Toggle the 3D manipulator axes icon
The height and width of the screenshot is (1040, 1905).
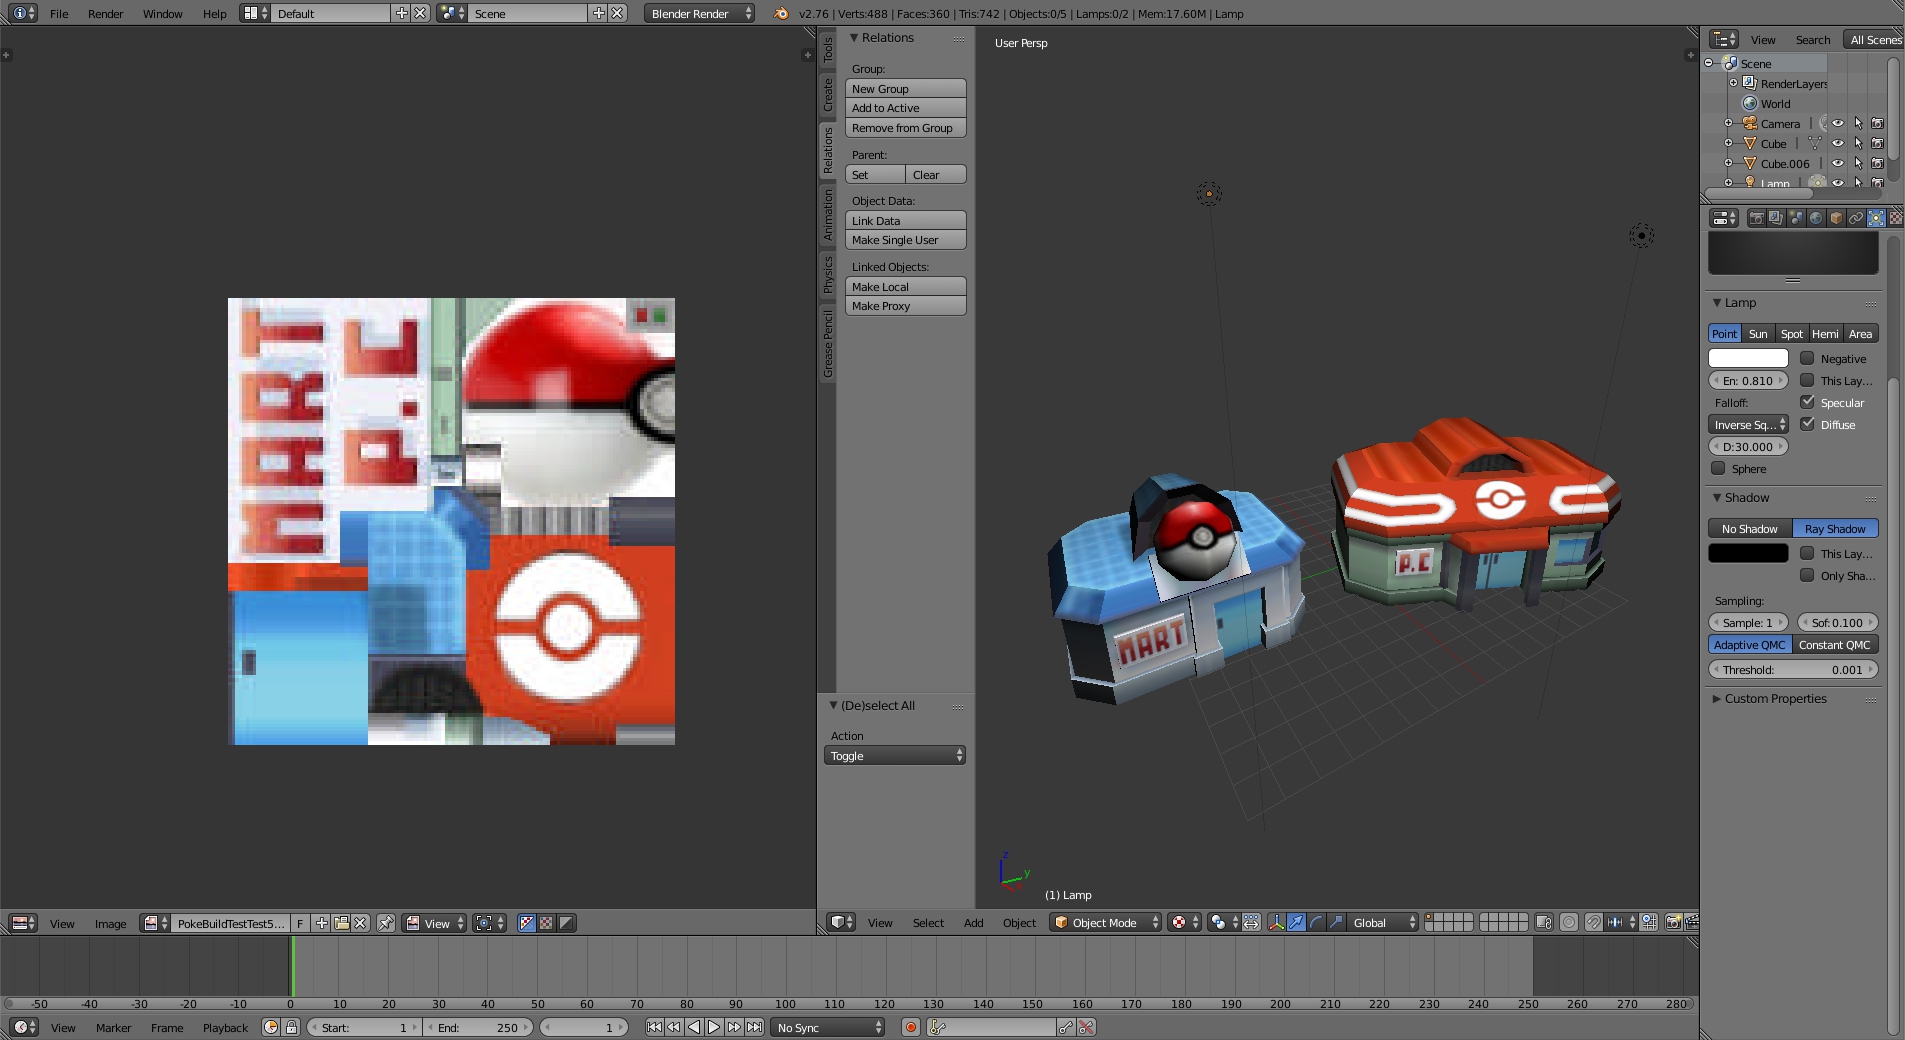click(x=1276, y=922)
